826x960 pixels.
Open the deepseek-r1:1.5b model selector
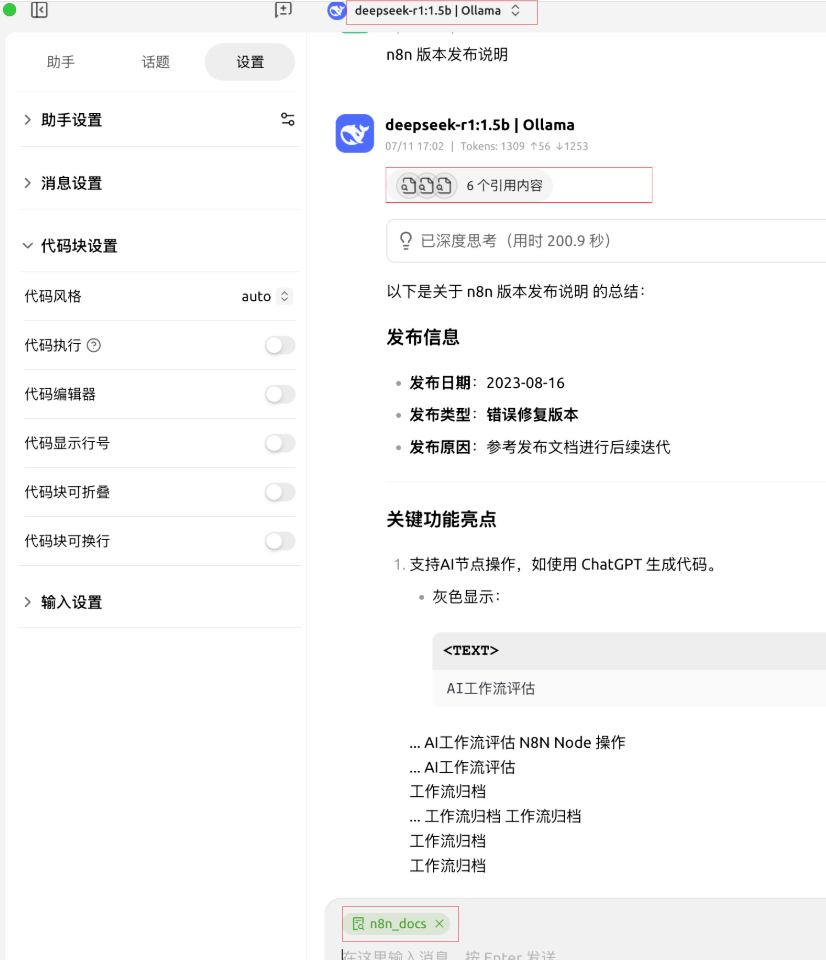[x=437, y=10]
